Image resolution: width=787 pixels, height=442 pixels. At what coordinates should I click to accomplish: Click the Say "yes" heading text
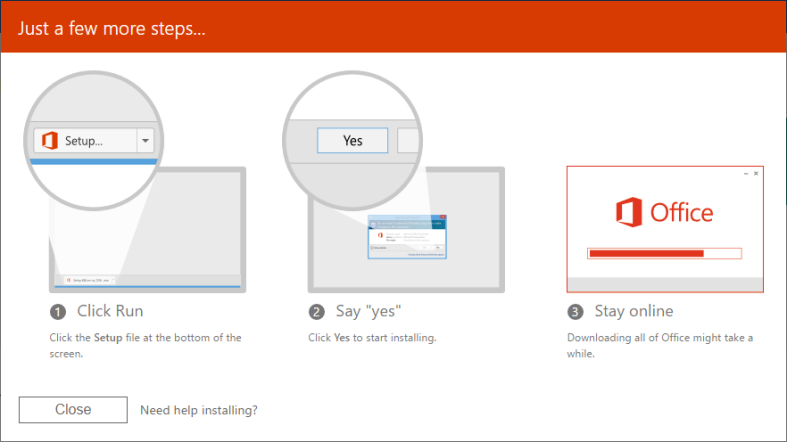[368, 311]
